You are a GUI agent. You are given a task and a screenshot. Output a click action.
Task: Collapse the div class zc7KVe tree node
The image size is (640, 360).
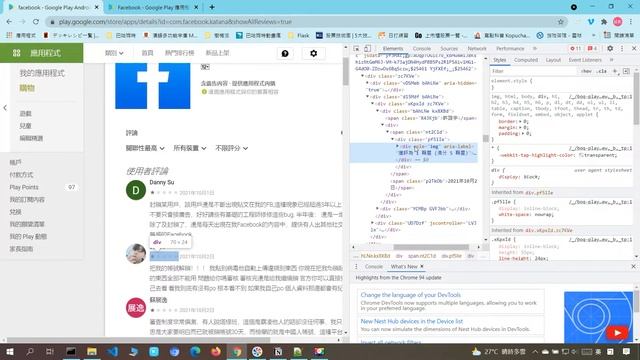(x=362, y=76)
